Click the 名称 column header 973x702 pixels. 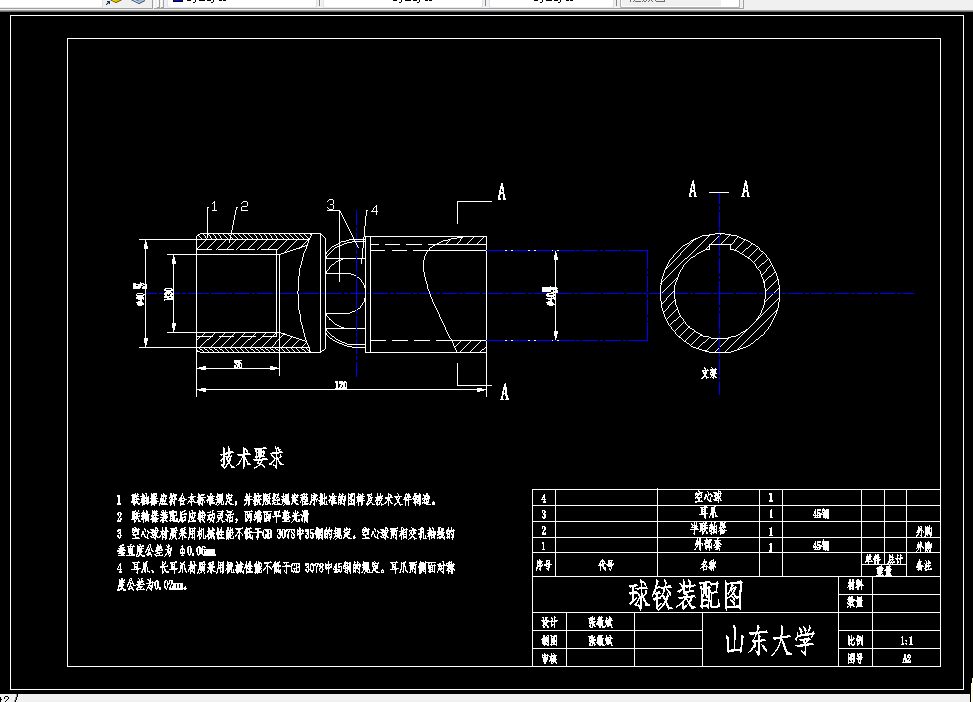[708, 565]
